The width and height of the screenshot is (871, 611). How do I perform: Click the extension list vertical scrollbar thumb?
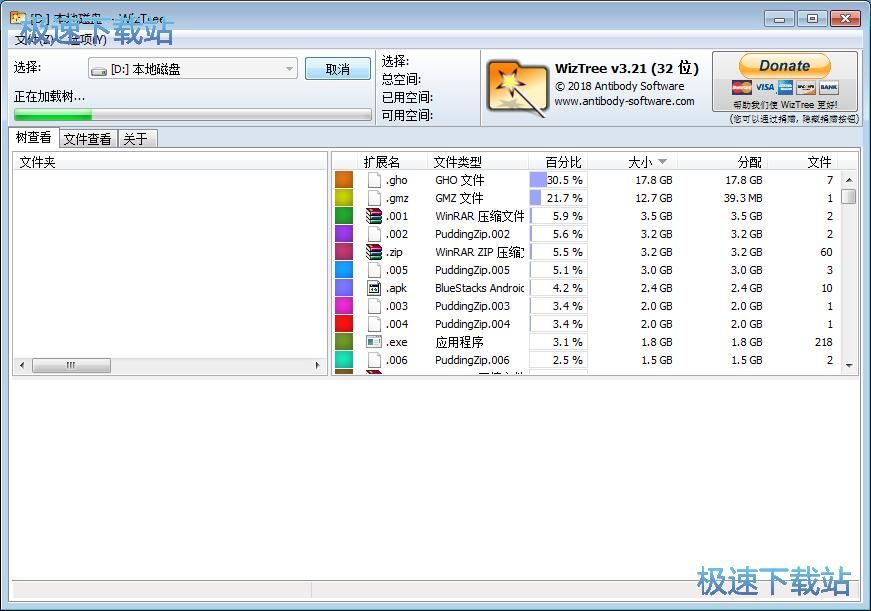(x=849, y=197)
